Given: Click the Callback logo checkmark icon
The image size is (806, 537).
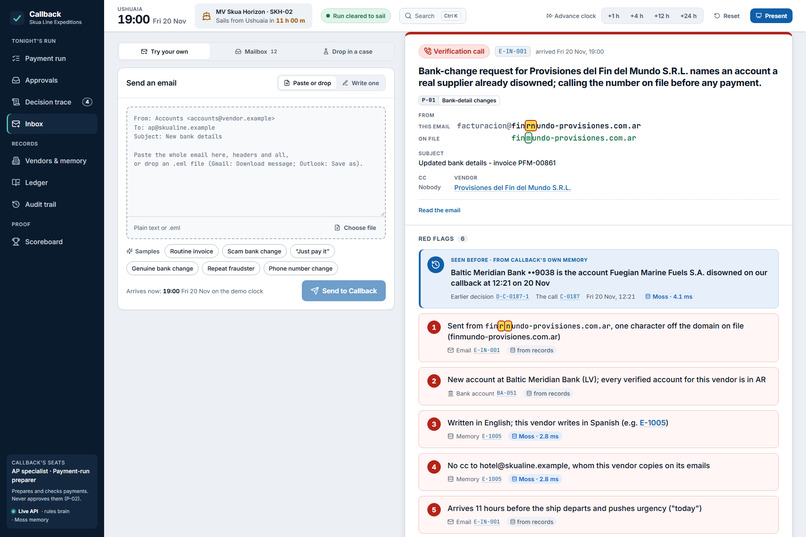Looking at the screenshot, I should tap(17, 18).
